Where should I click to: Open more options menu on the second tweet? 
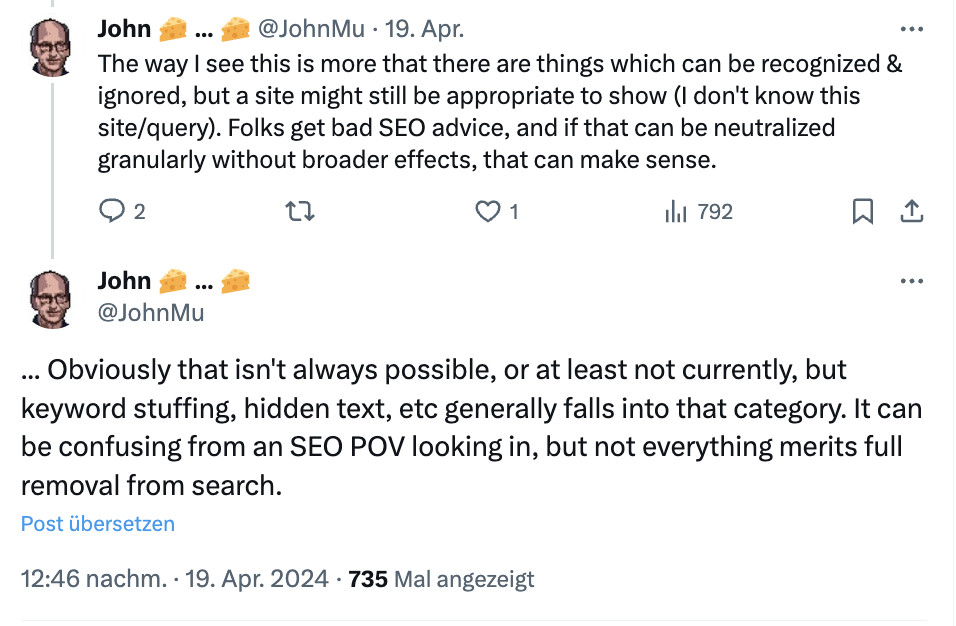pyautogui.click(x=912, y=281)
